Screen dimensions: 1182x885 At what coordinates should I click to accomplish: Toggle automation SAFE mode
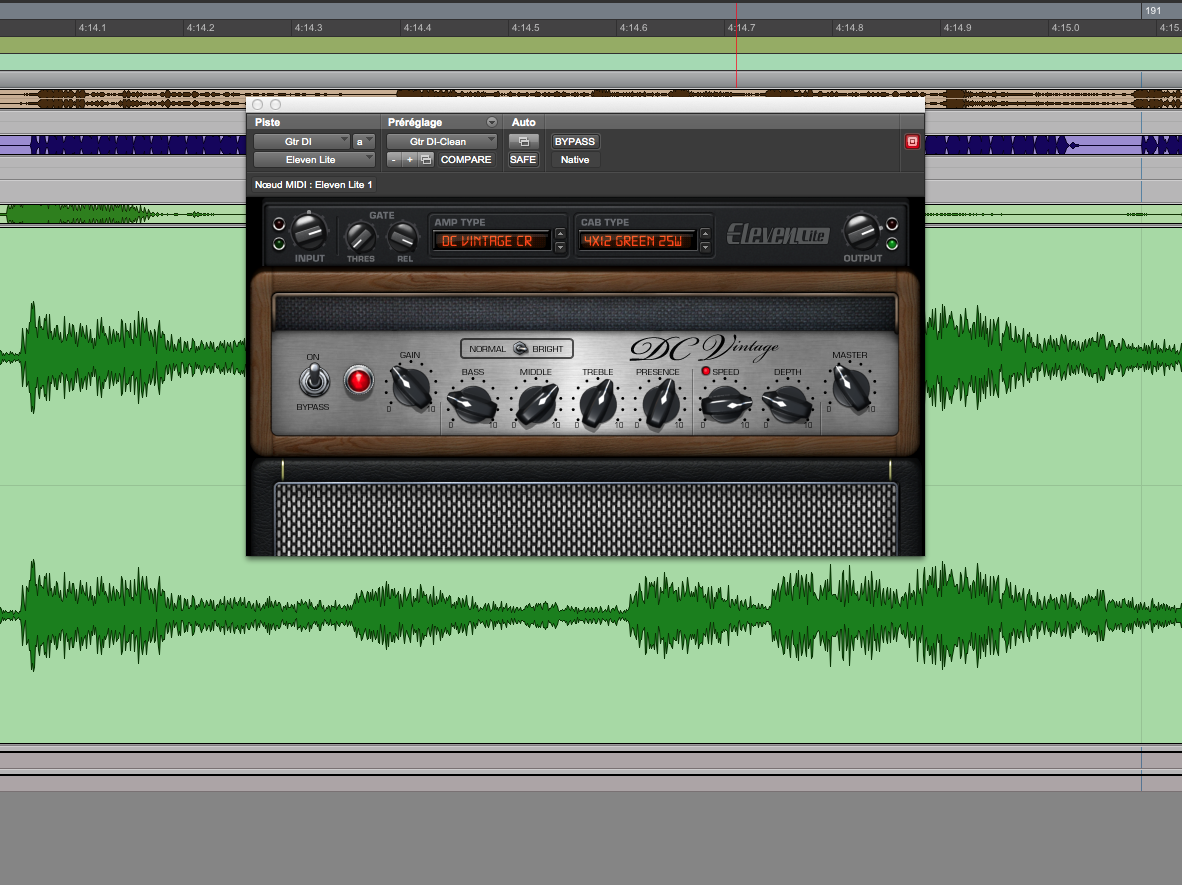pos(523,160)
